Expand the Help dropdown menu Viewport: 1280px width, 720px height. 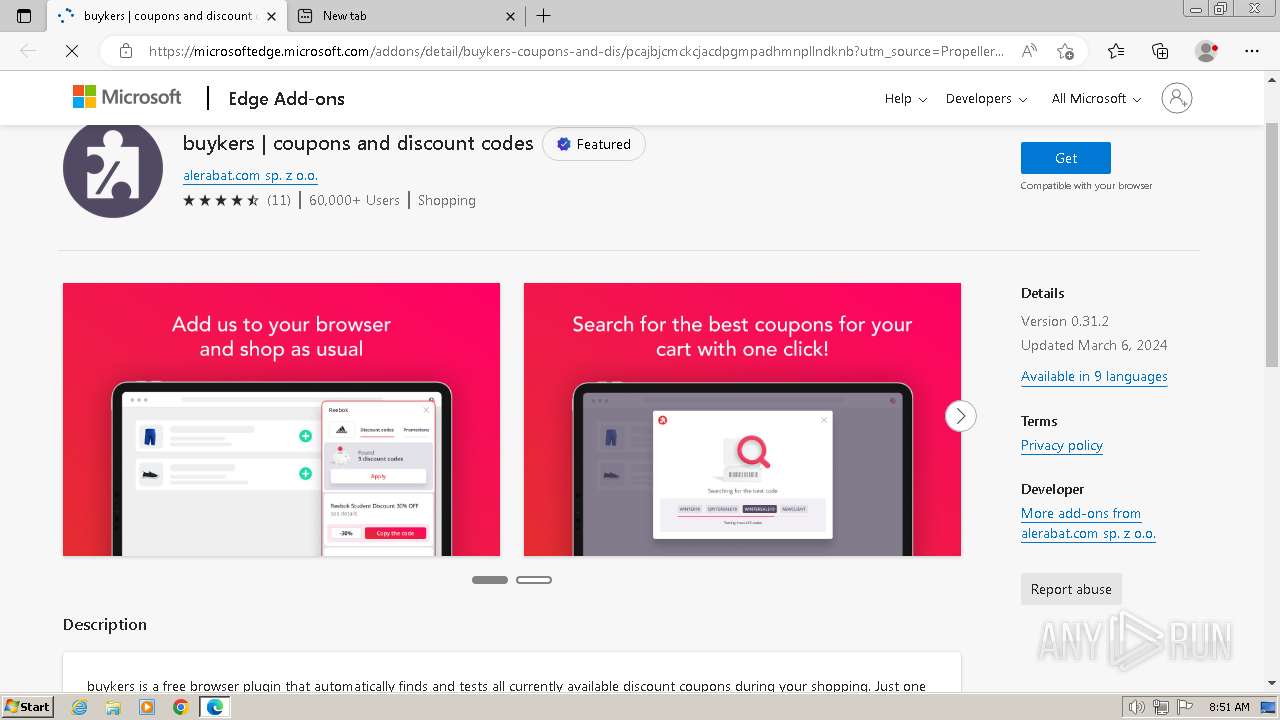(906, 98)
